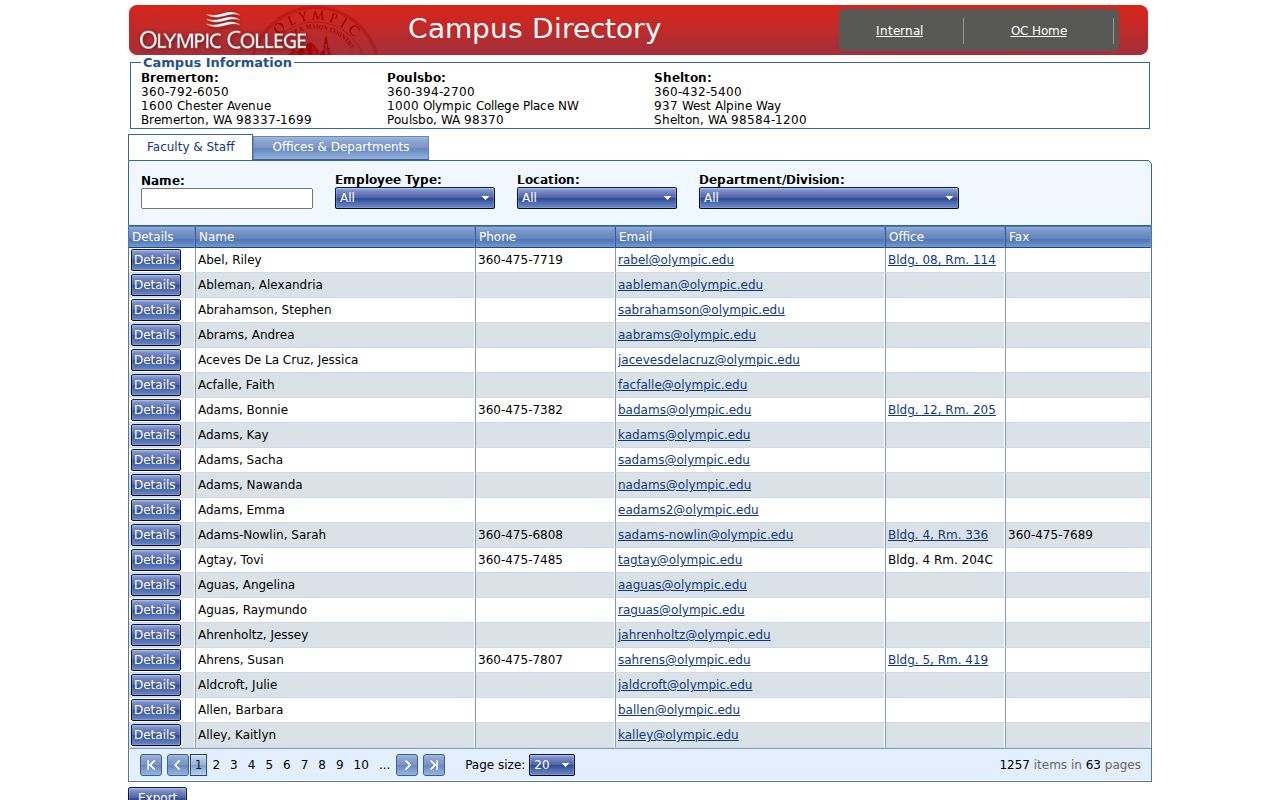Image resolution: width=1280 pixels, height=800 pixels.
Task: Click the Export button
Action: [158, 796]
